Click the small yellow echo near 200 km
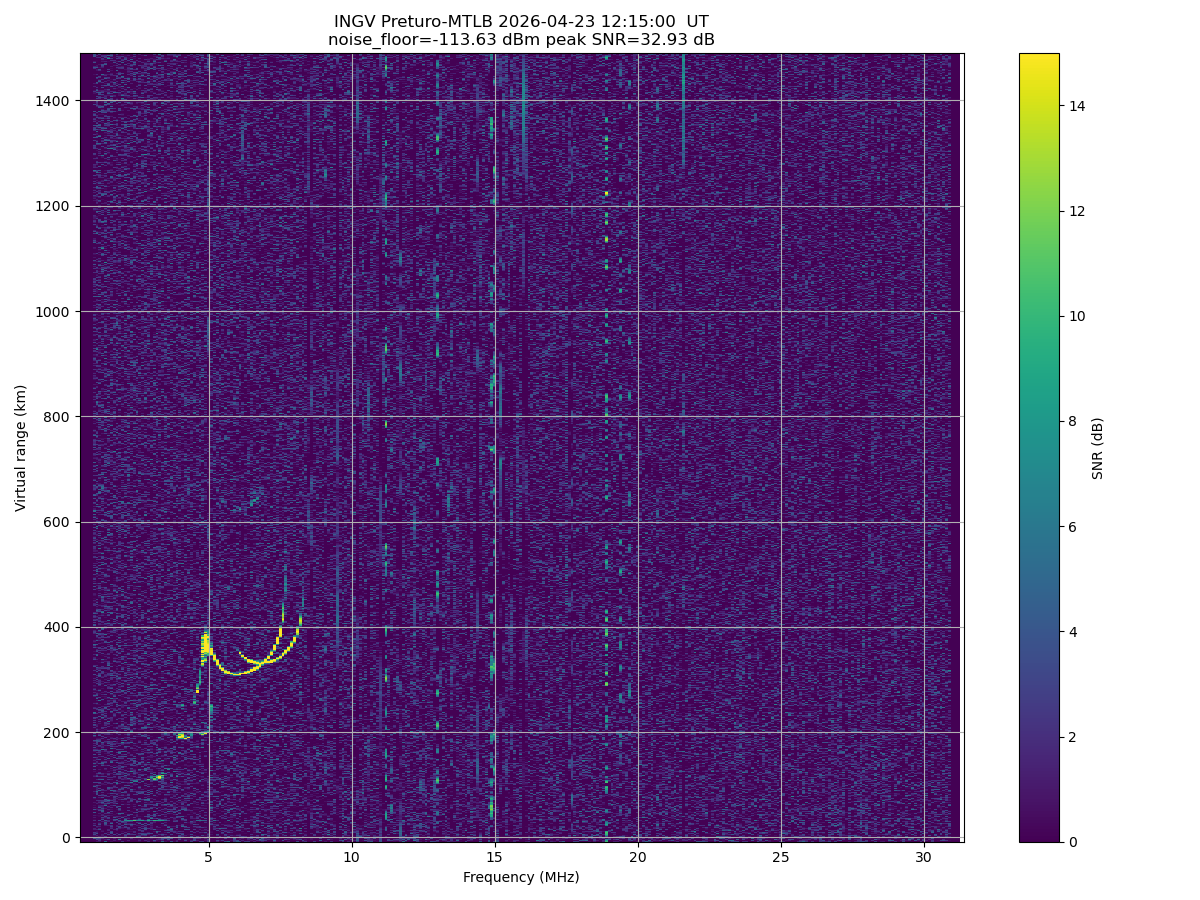The width and height of the screenshot is (1200, 900). pos(182,736)
